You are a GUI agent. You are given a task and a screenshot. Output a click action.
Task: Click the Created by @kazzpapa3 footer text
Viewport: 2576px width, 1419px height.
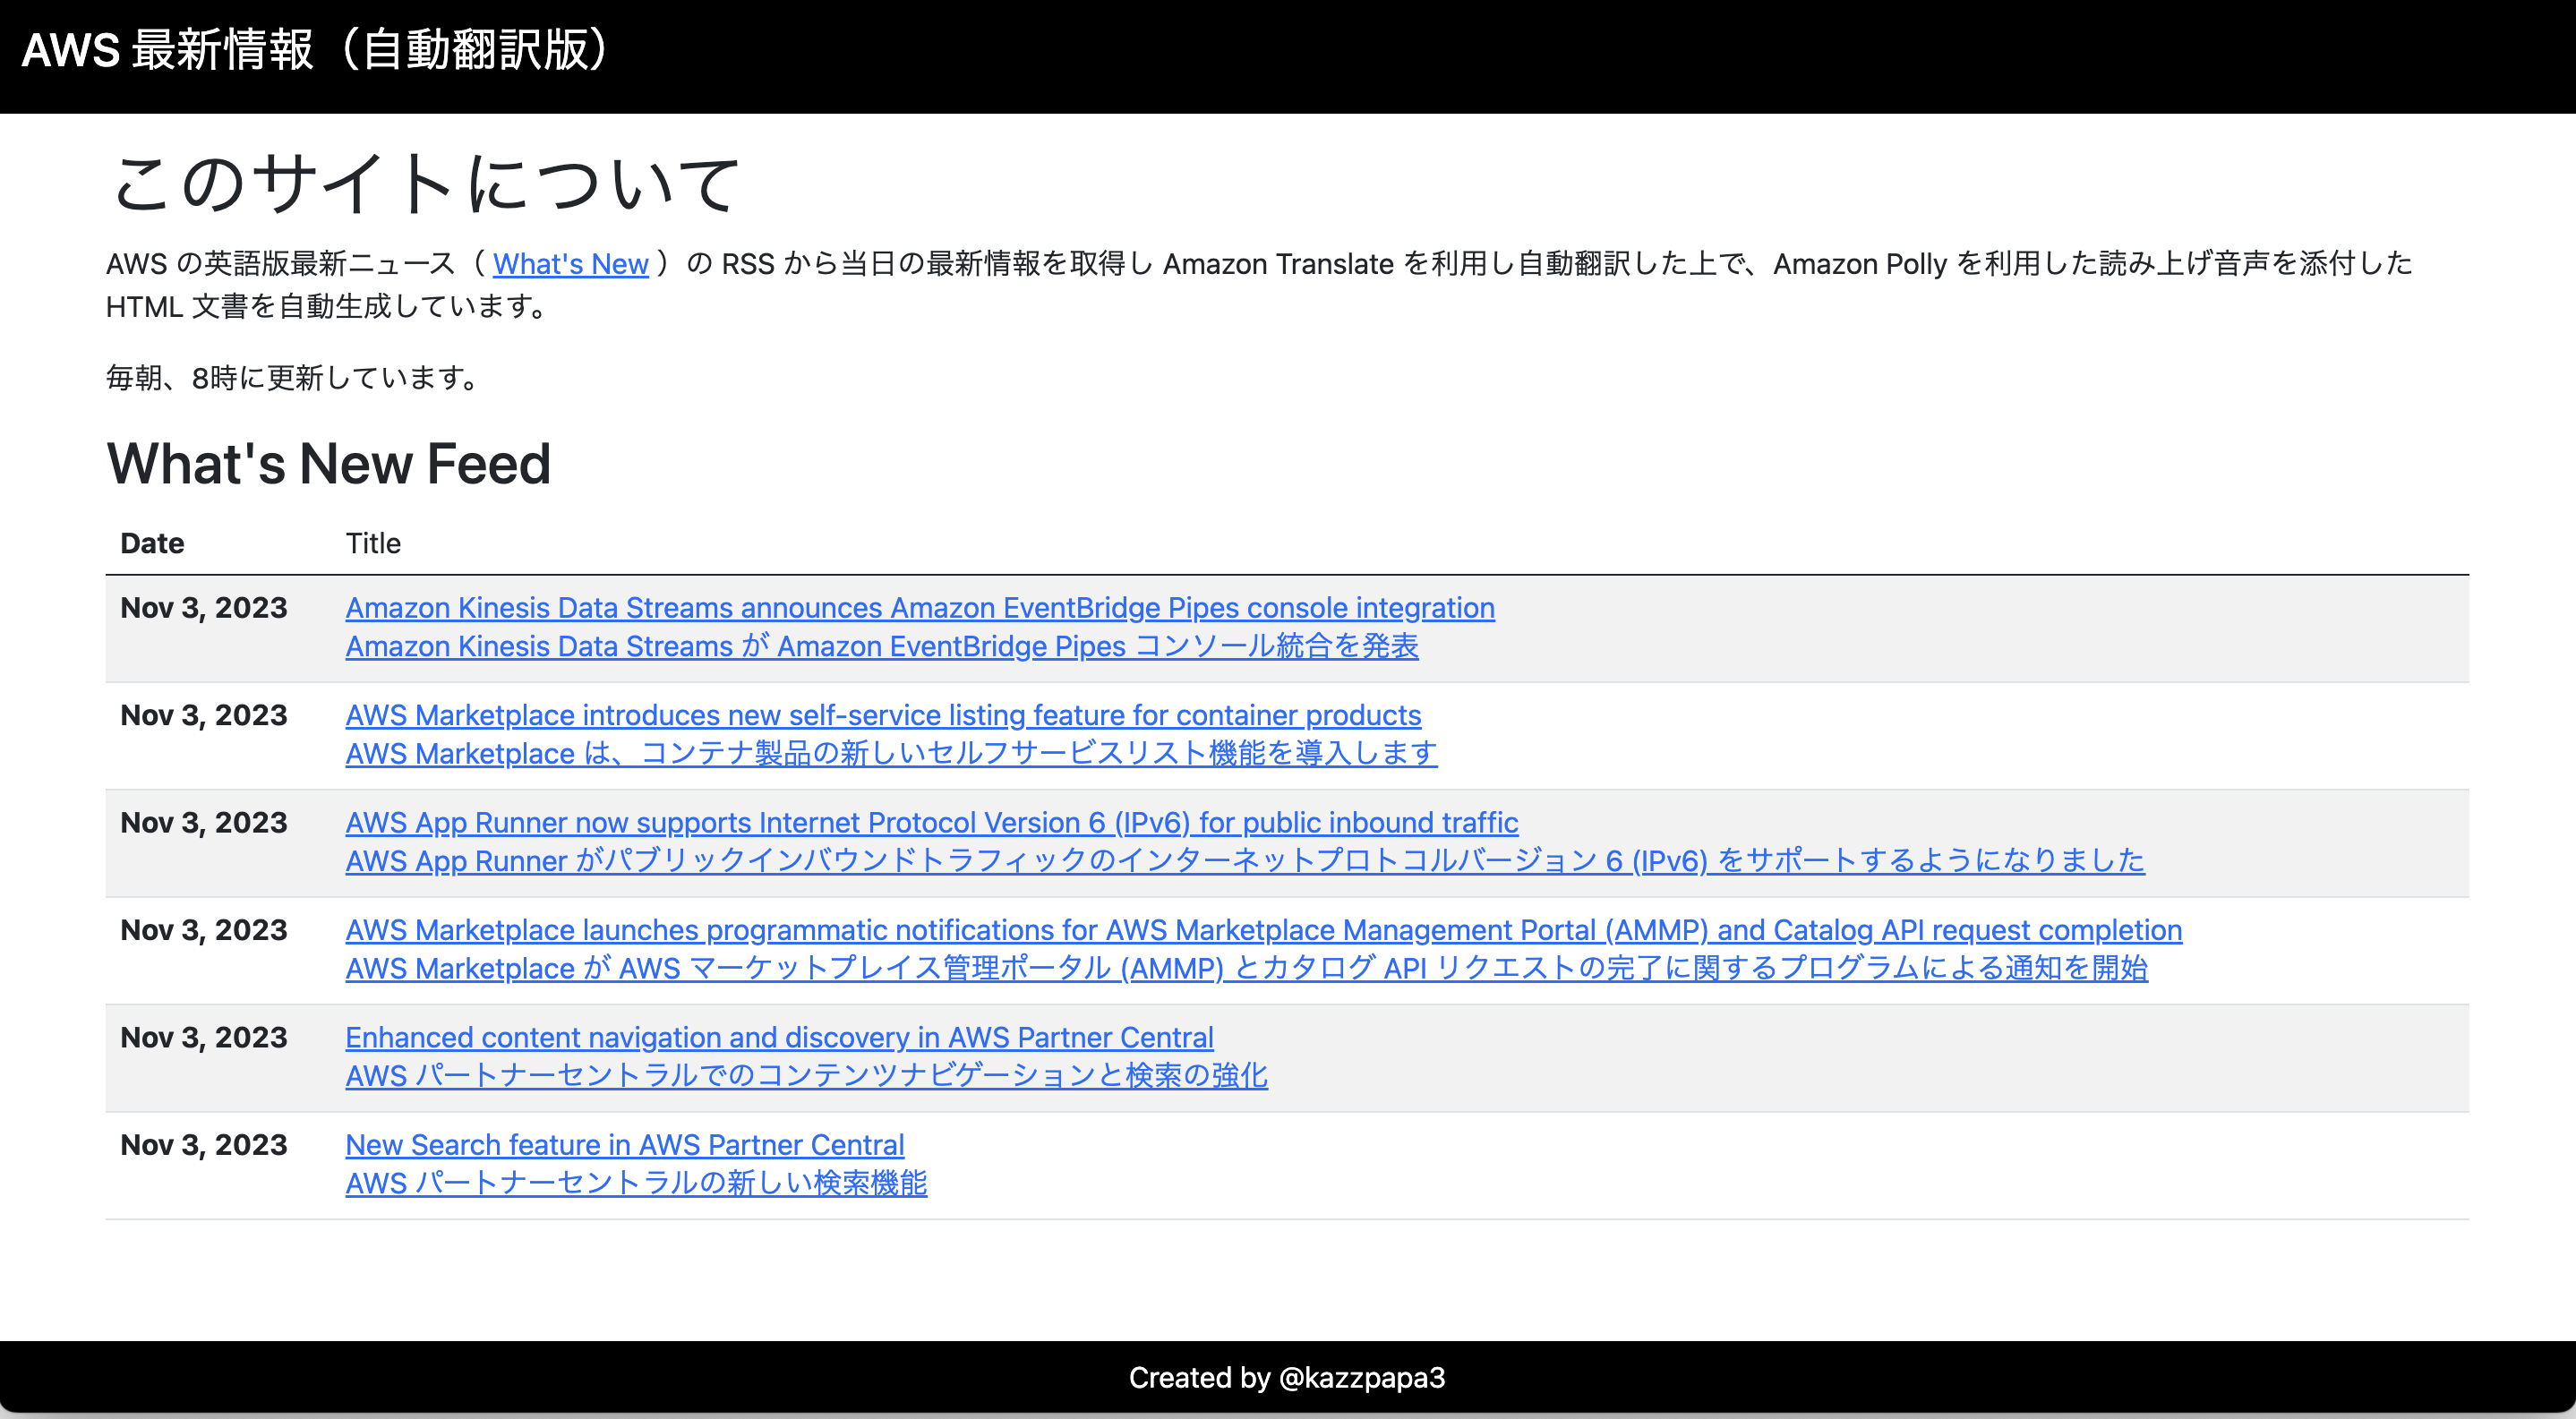(x=1287, y=1378)
